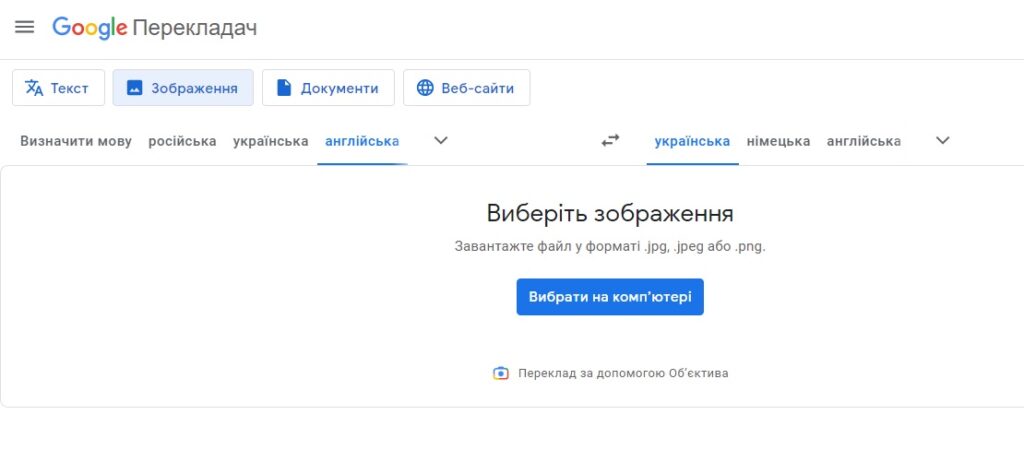Pick англійська as target language
This screenshot has width=1024, height=462.
click(863, 141)
